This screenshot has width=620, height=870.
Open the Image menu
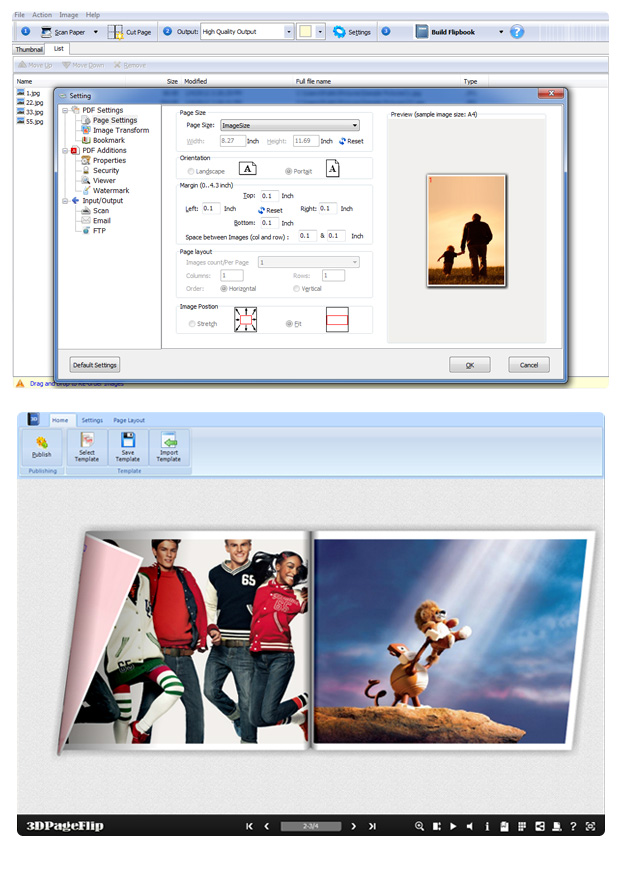point(68,15)
